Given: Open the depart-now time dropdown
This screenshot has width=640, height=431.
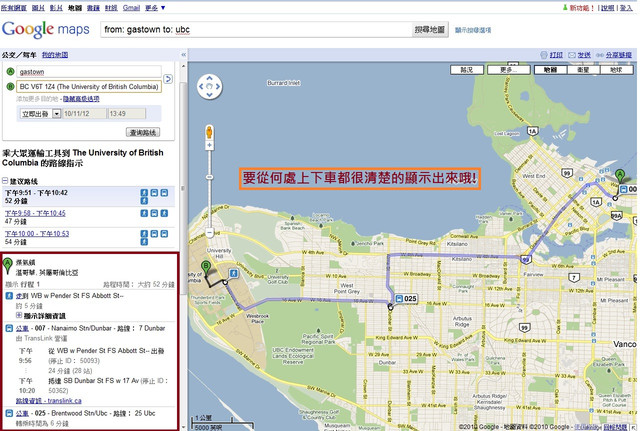Looking at the screenshot, I should tap(57, 114).
